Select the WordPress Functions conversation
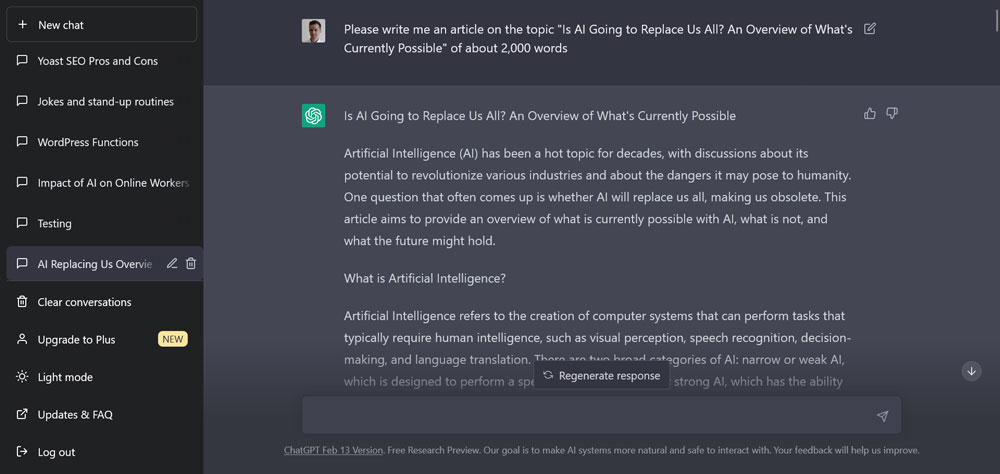The image size is (1000, 474). [88, 142]
